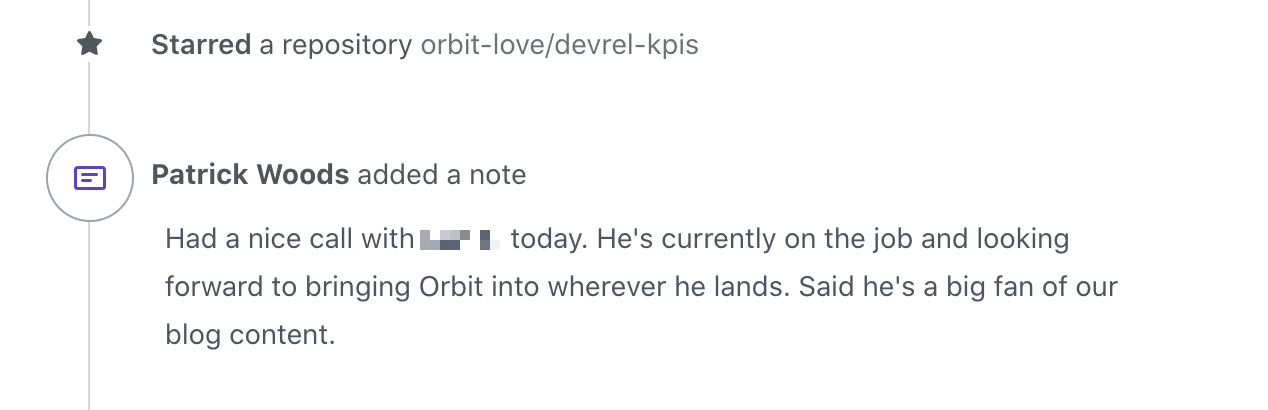Screen dimensions: 1268x410
Task: Click the timeline line below the note icon
Action: click(x=89, y=310)
